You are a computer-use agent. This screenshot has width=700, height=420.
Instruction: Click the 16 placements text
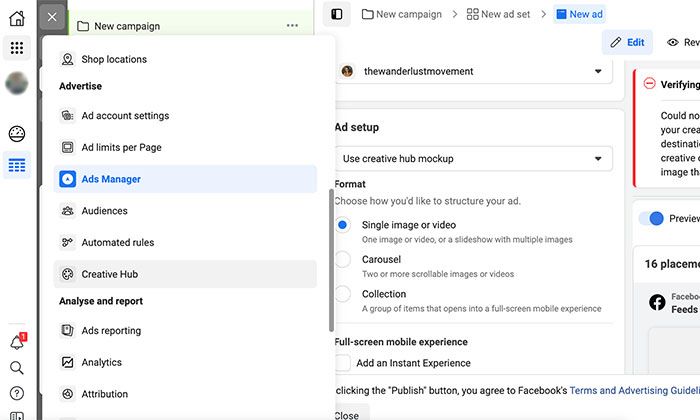click(x=672, y=264)
